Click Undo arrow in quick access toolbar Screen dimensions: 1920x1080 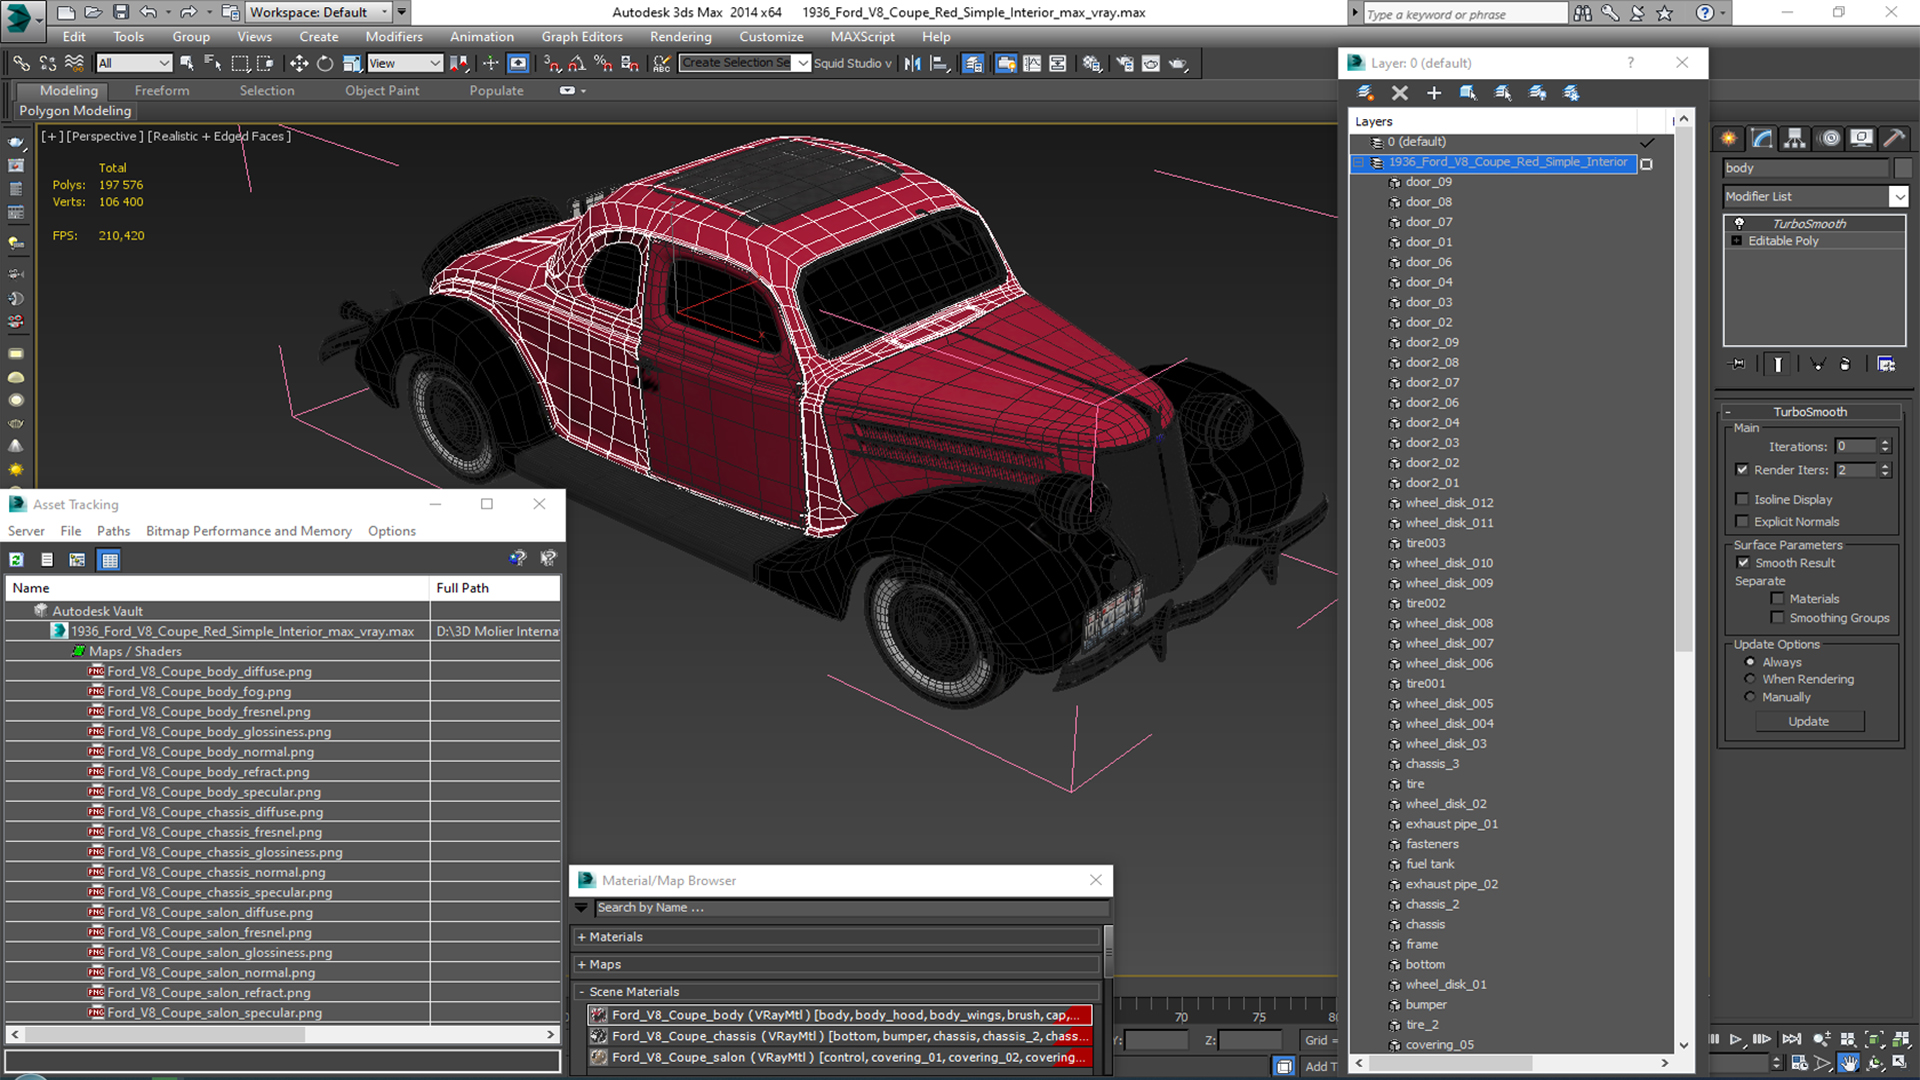[x=148, y=12]
